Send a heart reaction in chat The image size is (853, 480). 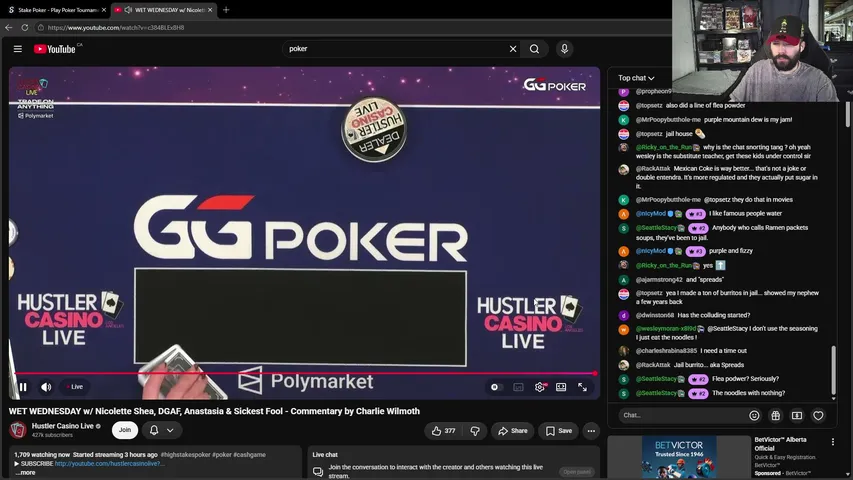pyautogui.click(x=818, y=415)
